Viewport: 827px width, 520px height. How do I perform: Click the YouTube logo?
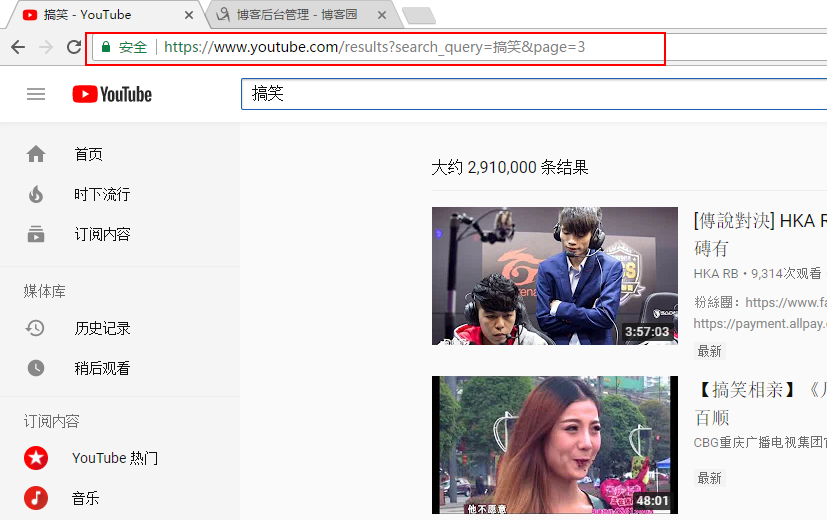[x=112, y=94]
